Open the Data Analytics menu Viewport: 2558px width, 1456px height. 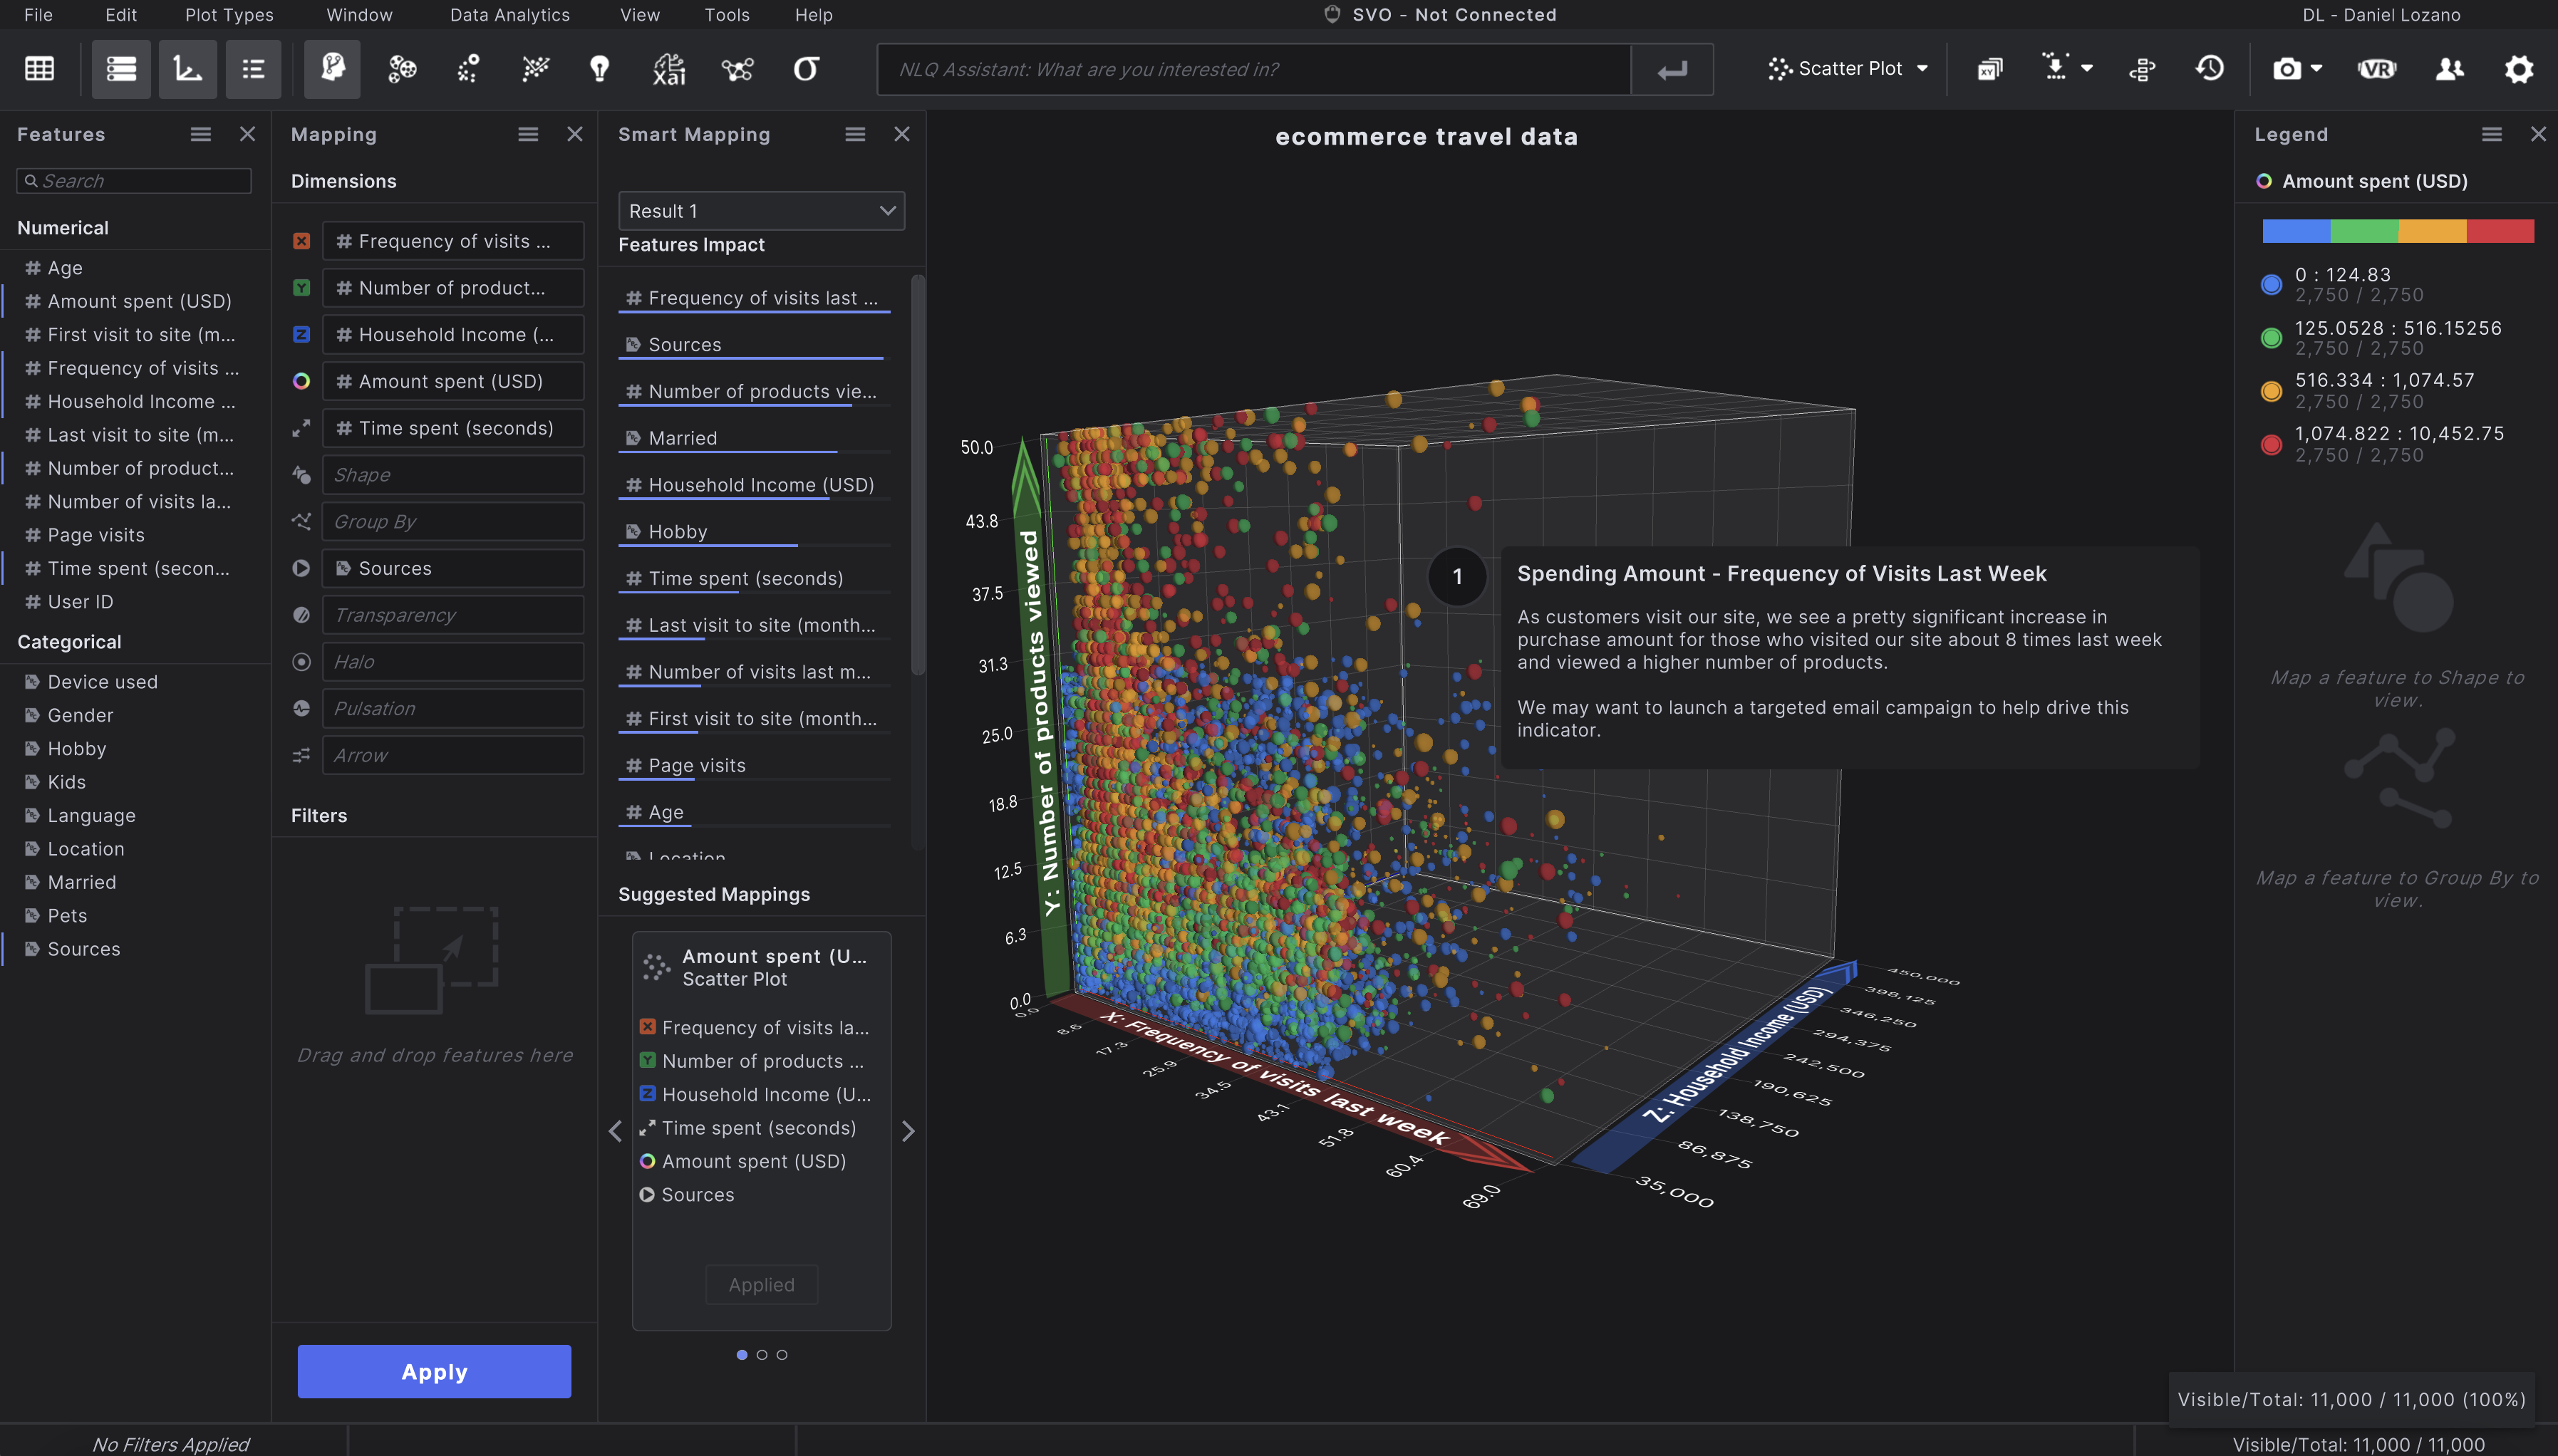pos(510,14)
